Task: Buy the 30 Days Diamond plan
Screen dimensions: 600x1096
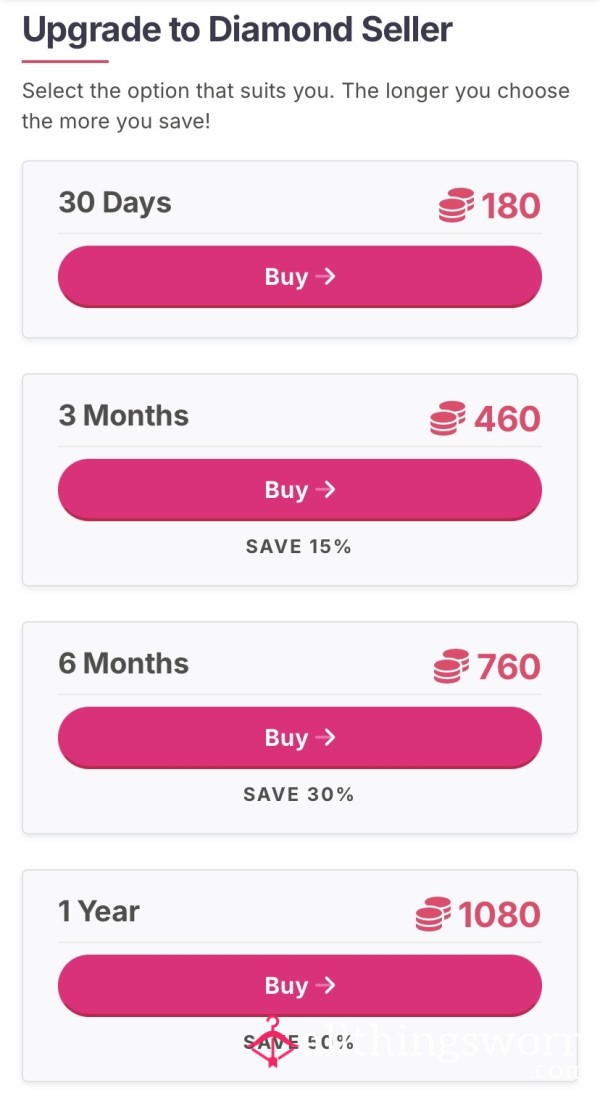Action: tap(300, 277)
